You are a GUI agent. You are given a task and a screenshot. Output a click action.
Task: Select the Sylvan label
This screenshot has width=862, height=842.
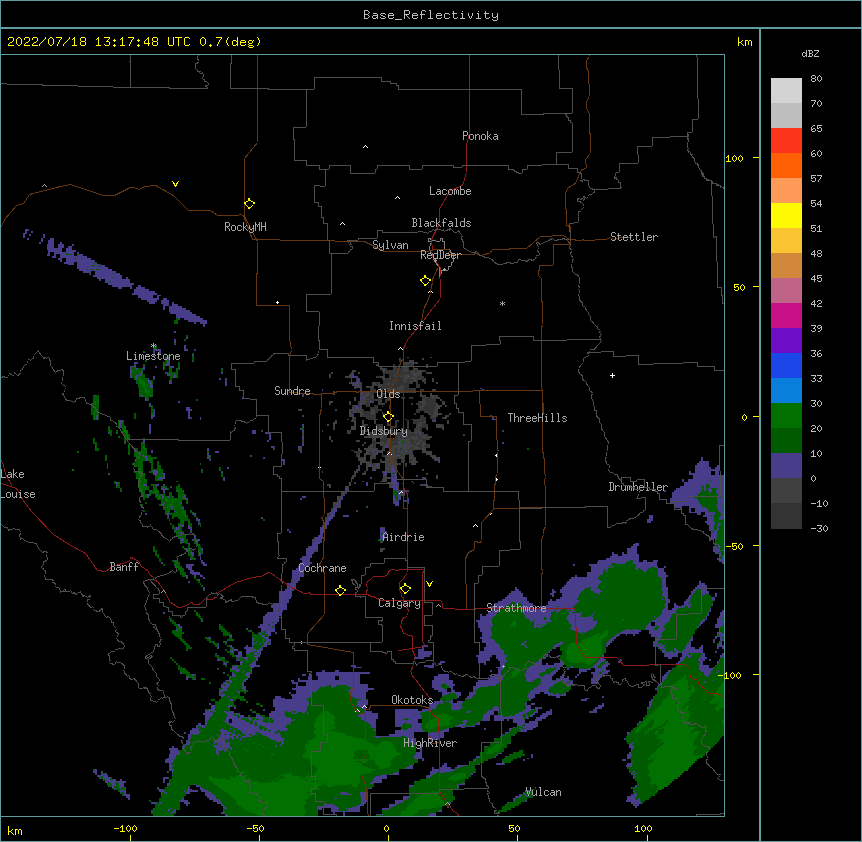point(390,245)
